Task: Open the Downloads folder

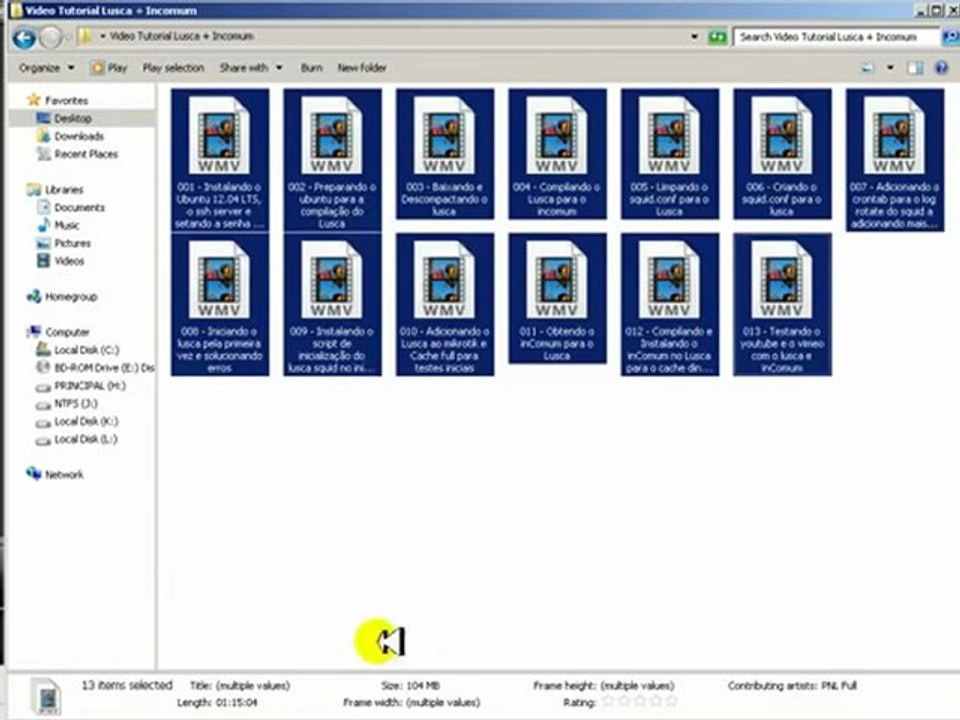Action: coord(70,136)
